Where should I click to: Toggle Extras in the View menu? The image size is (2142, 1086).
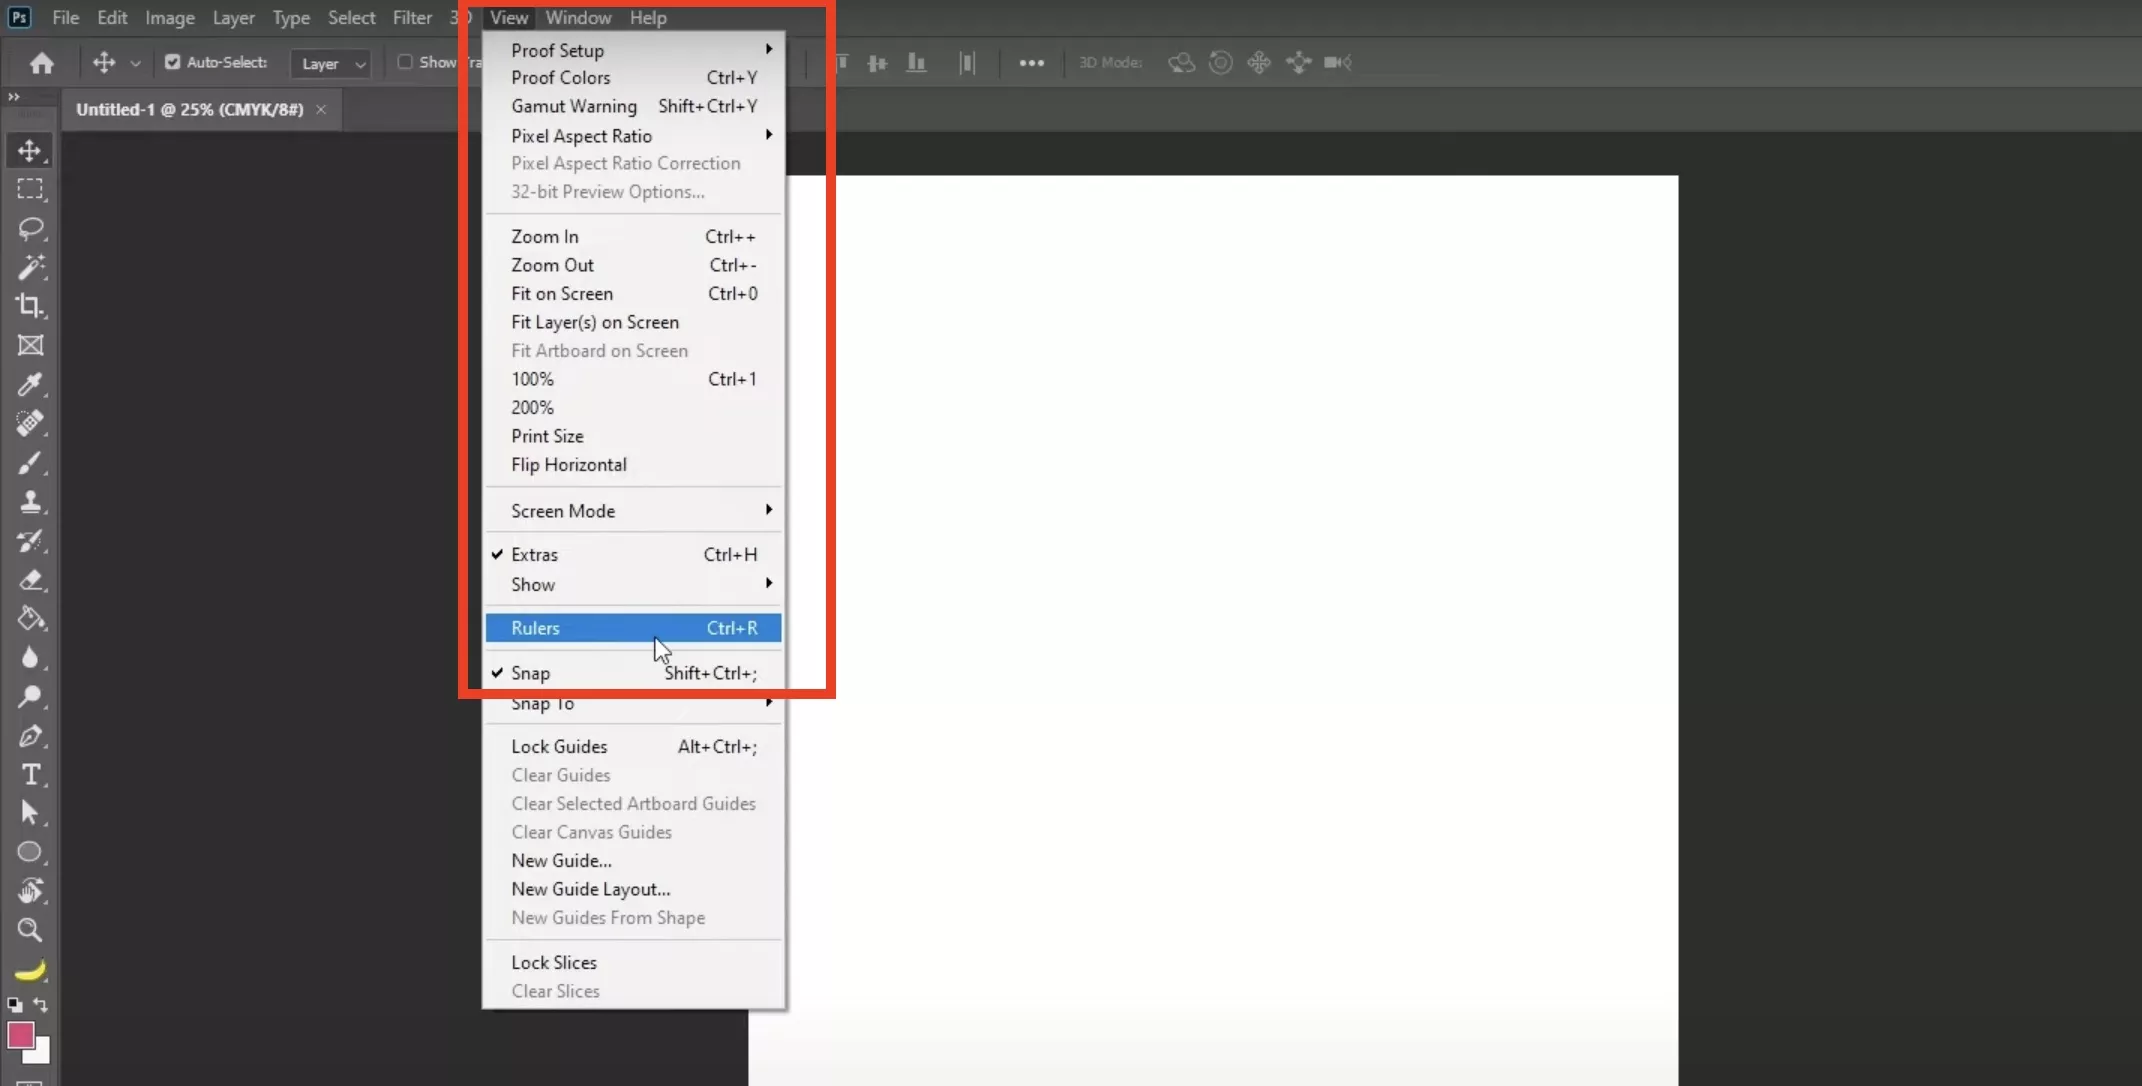tap(633, 554)
